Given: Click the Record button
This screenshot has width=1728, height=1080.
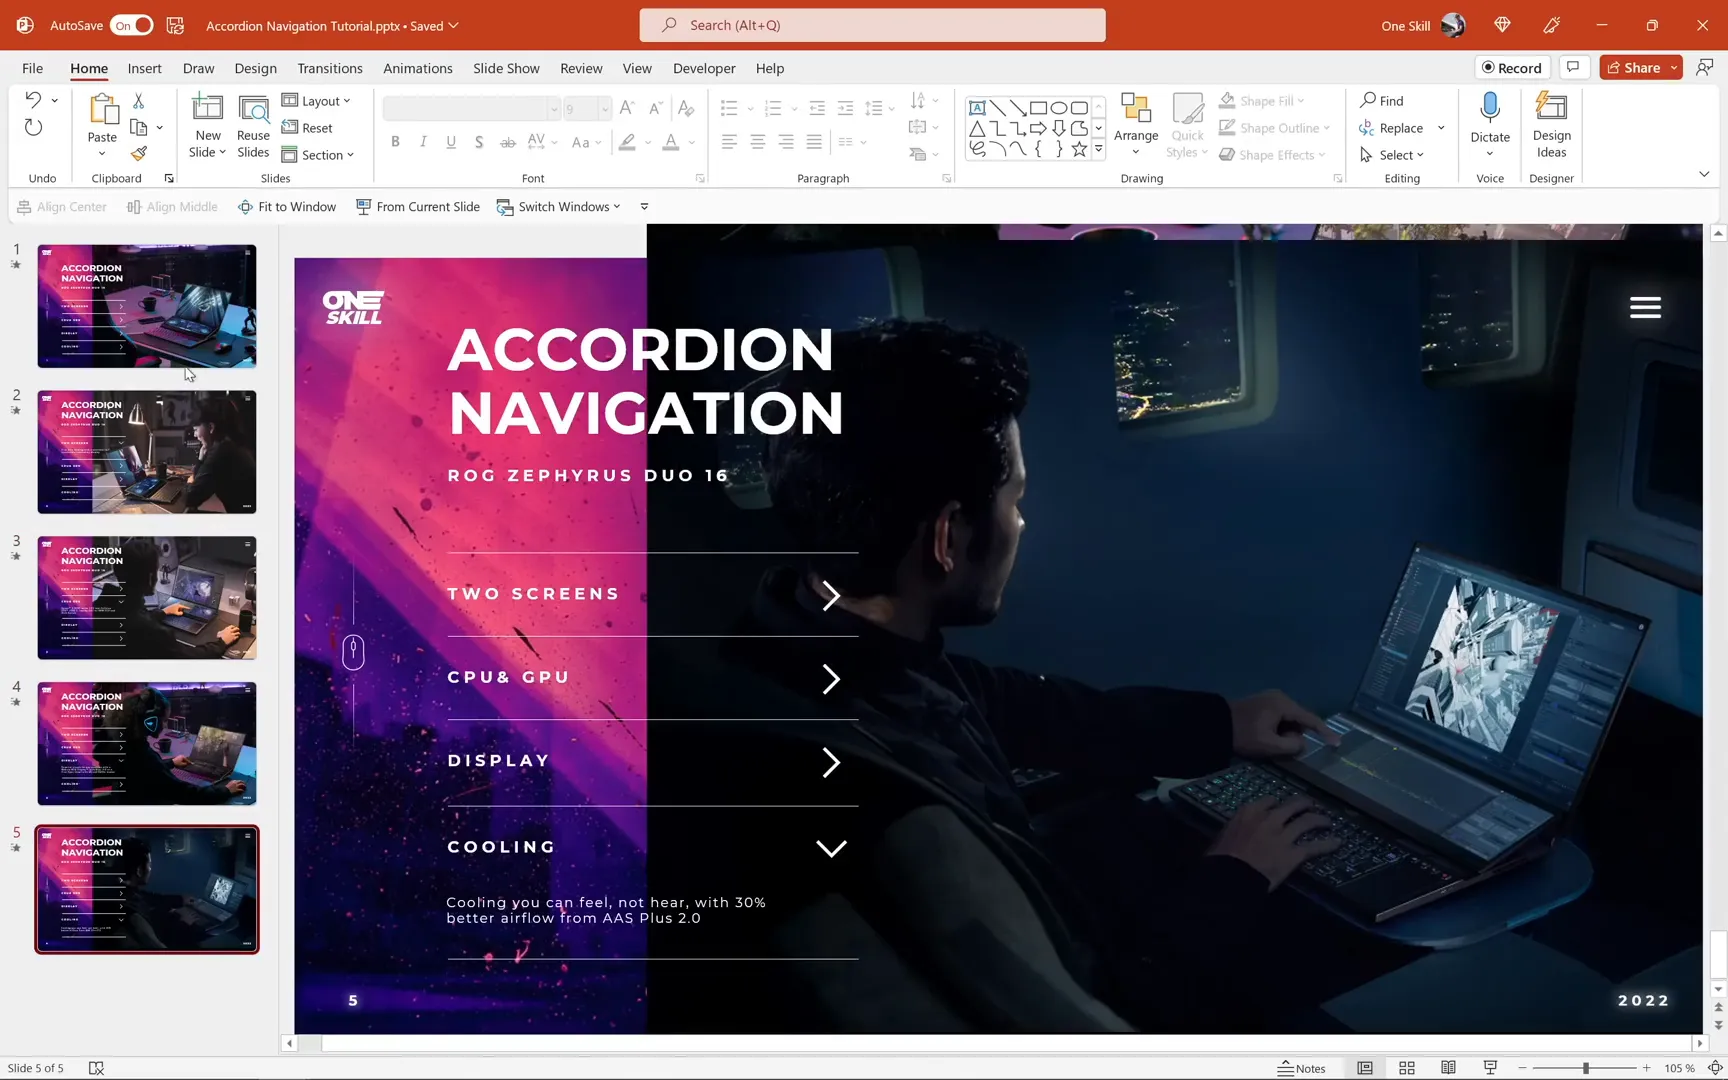Looking at the screenshot, I should [1512, 67].
